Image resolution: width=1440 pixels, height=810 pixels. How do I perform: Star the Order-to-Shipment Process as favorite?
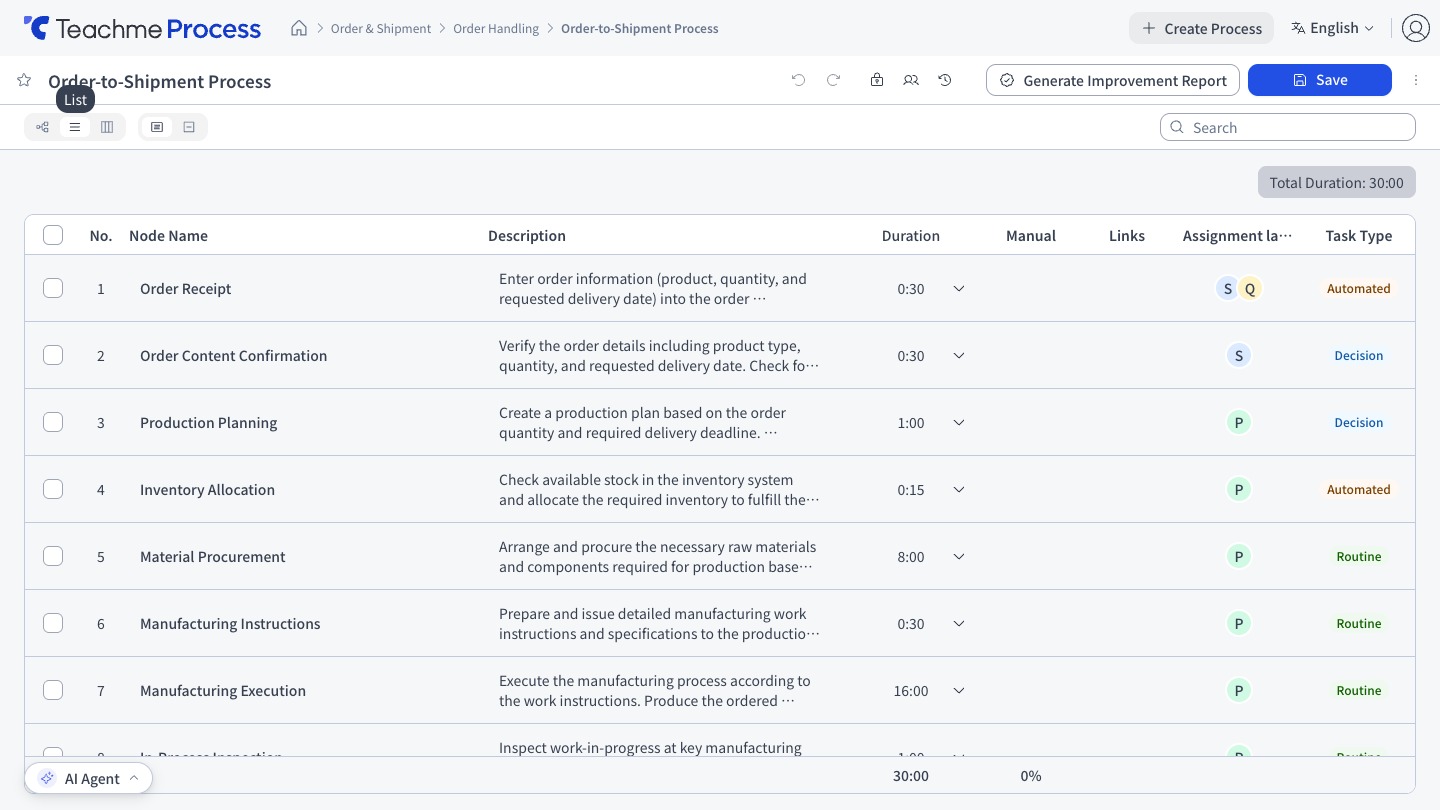tap(24, 80)
